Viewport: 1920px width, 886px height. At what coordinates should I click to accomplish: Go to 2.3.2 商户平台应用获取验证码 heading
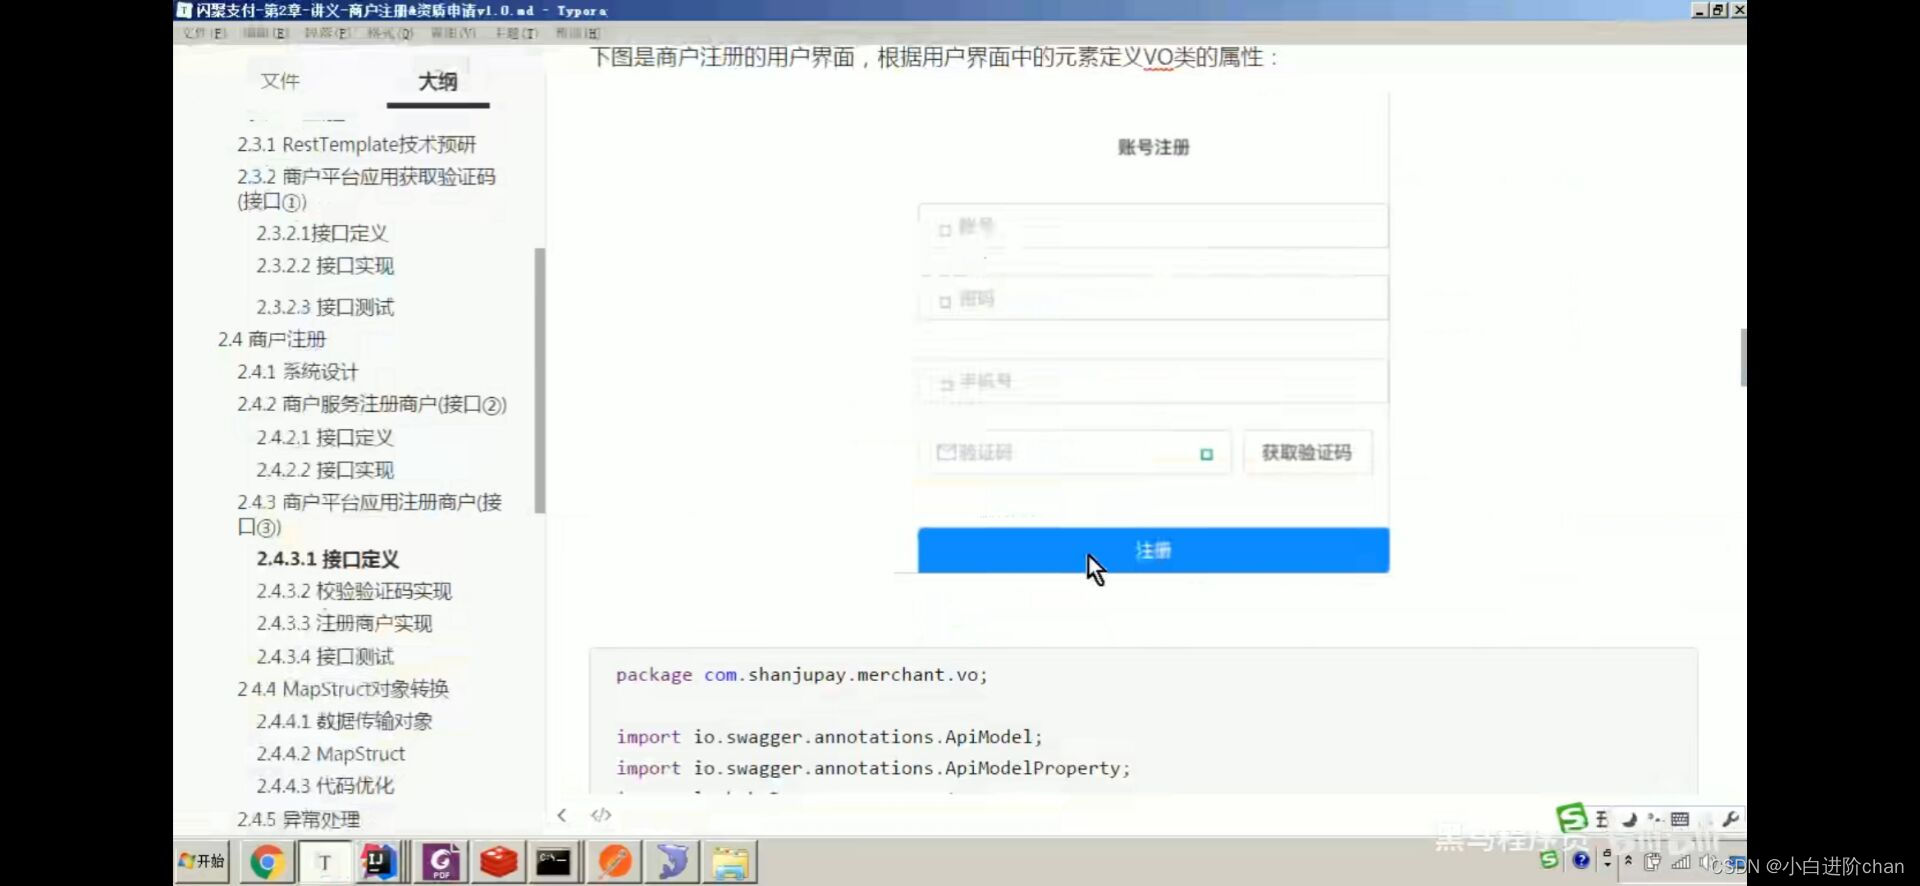(x=366, y=188)
